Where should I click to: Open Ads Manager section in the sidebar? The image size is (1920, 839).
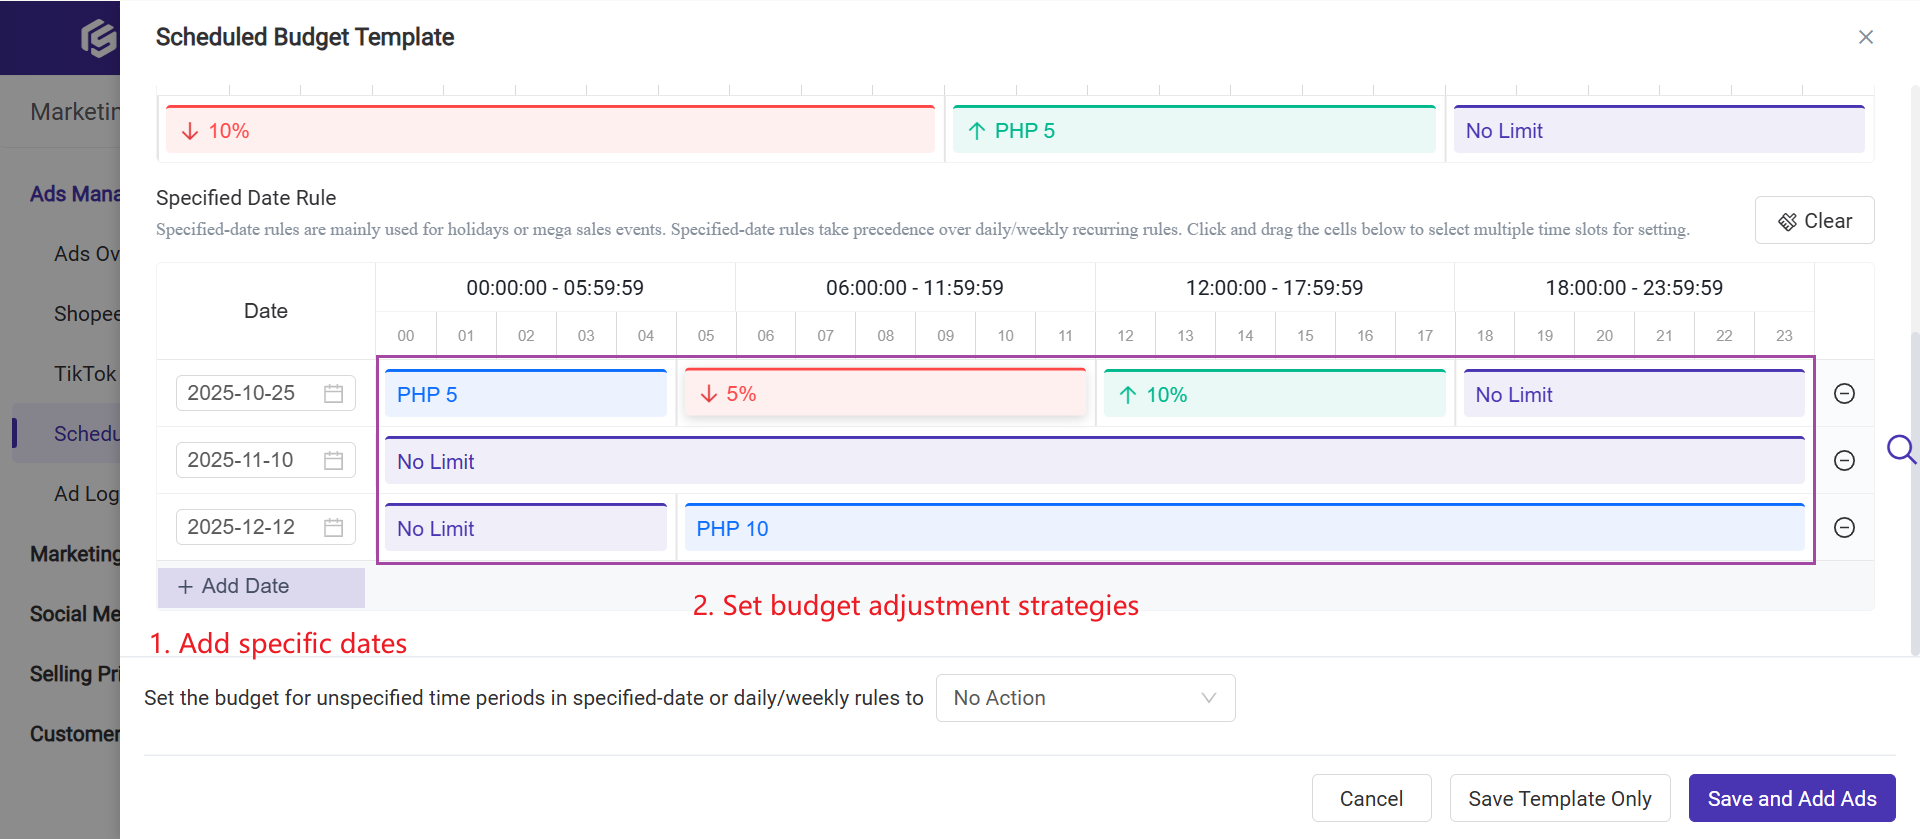point(77,193)
